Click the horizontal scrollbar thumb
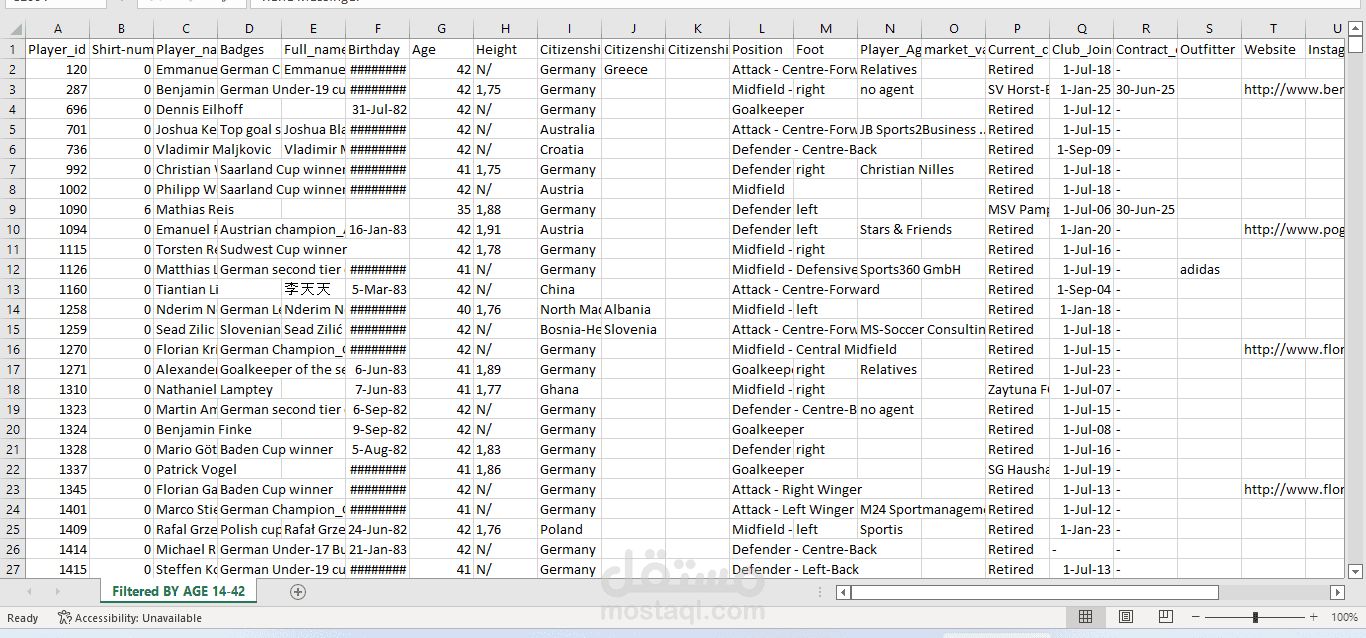 point(1035,592)
